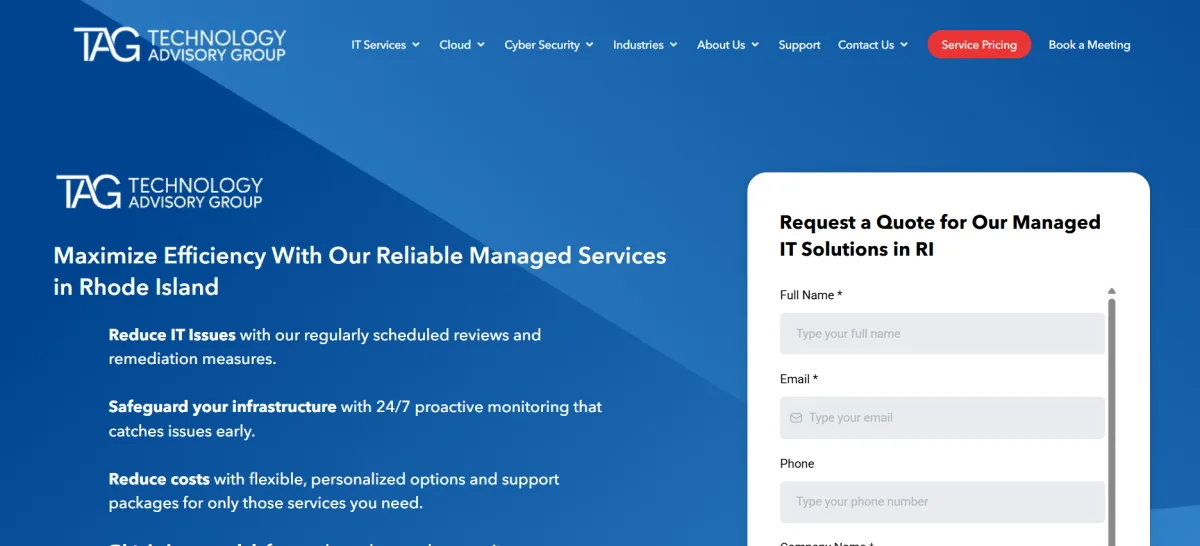Open the Industries menu item

point(638,45)
